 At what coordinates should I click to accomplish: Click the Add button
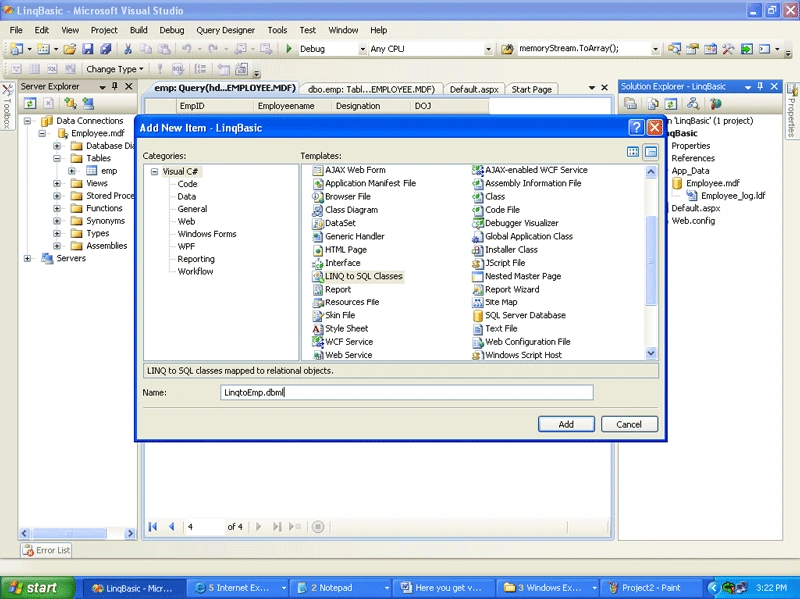pos(566,424)
